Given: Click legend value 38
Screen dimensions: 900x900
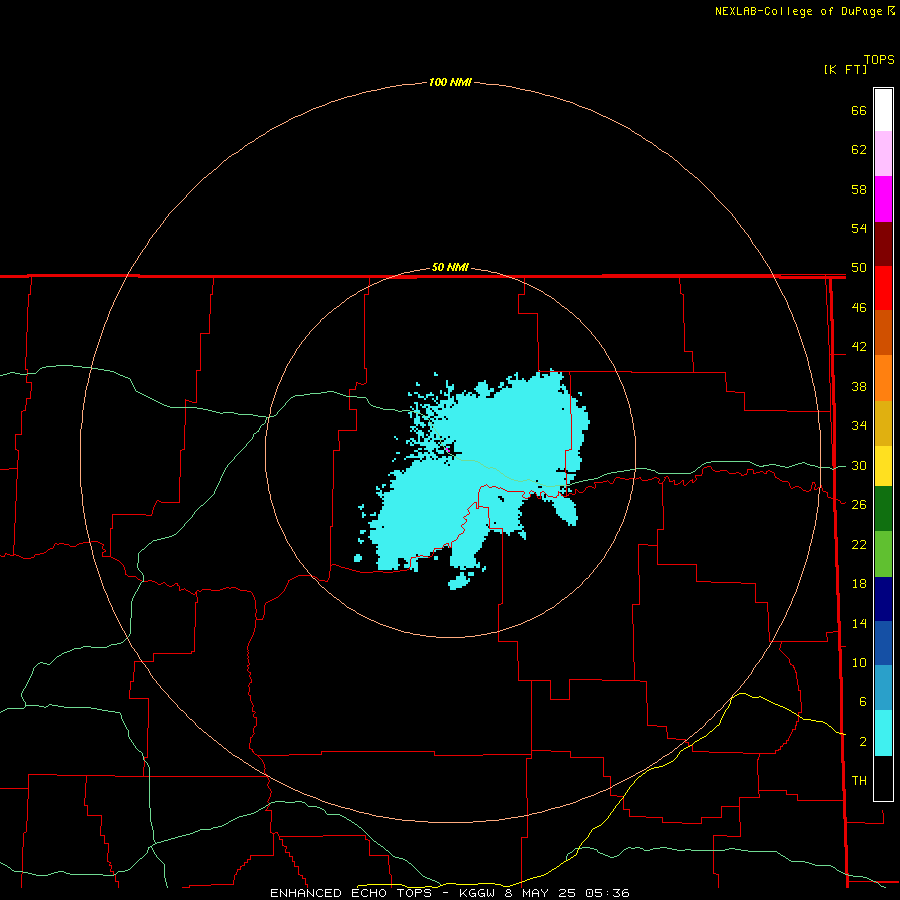Looking at the screenshot, I should tap(859, 387).
